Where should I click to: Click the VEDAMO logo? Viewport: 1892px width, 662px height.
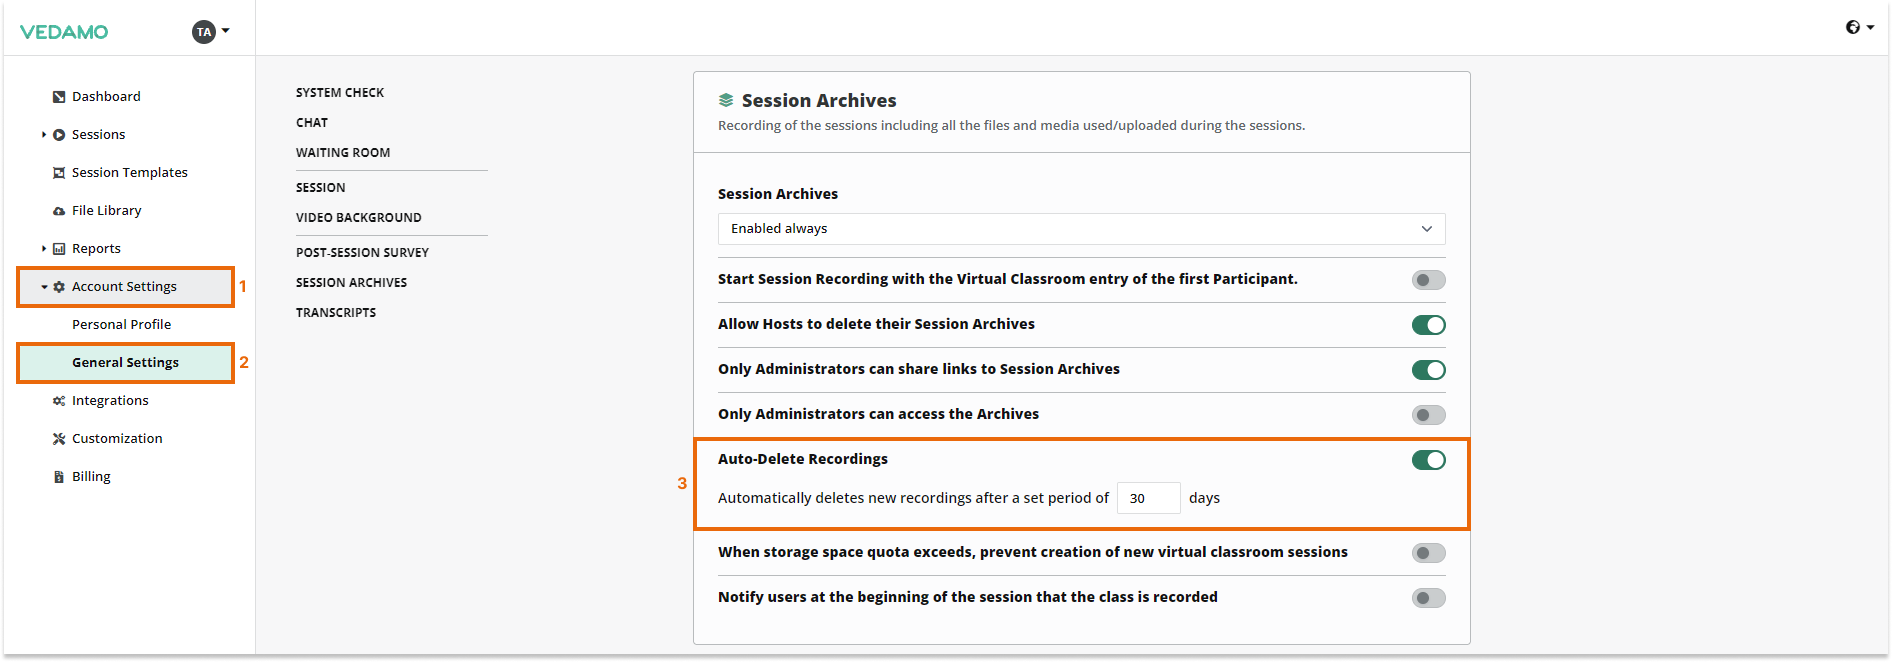tap(64, 32)
